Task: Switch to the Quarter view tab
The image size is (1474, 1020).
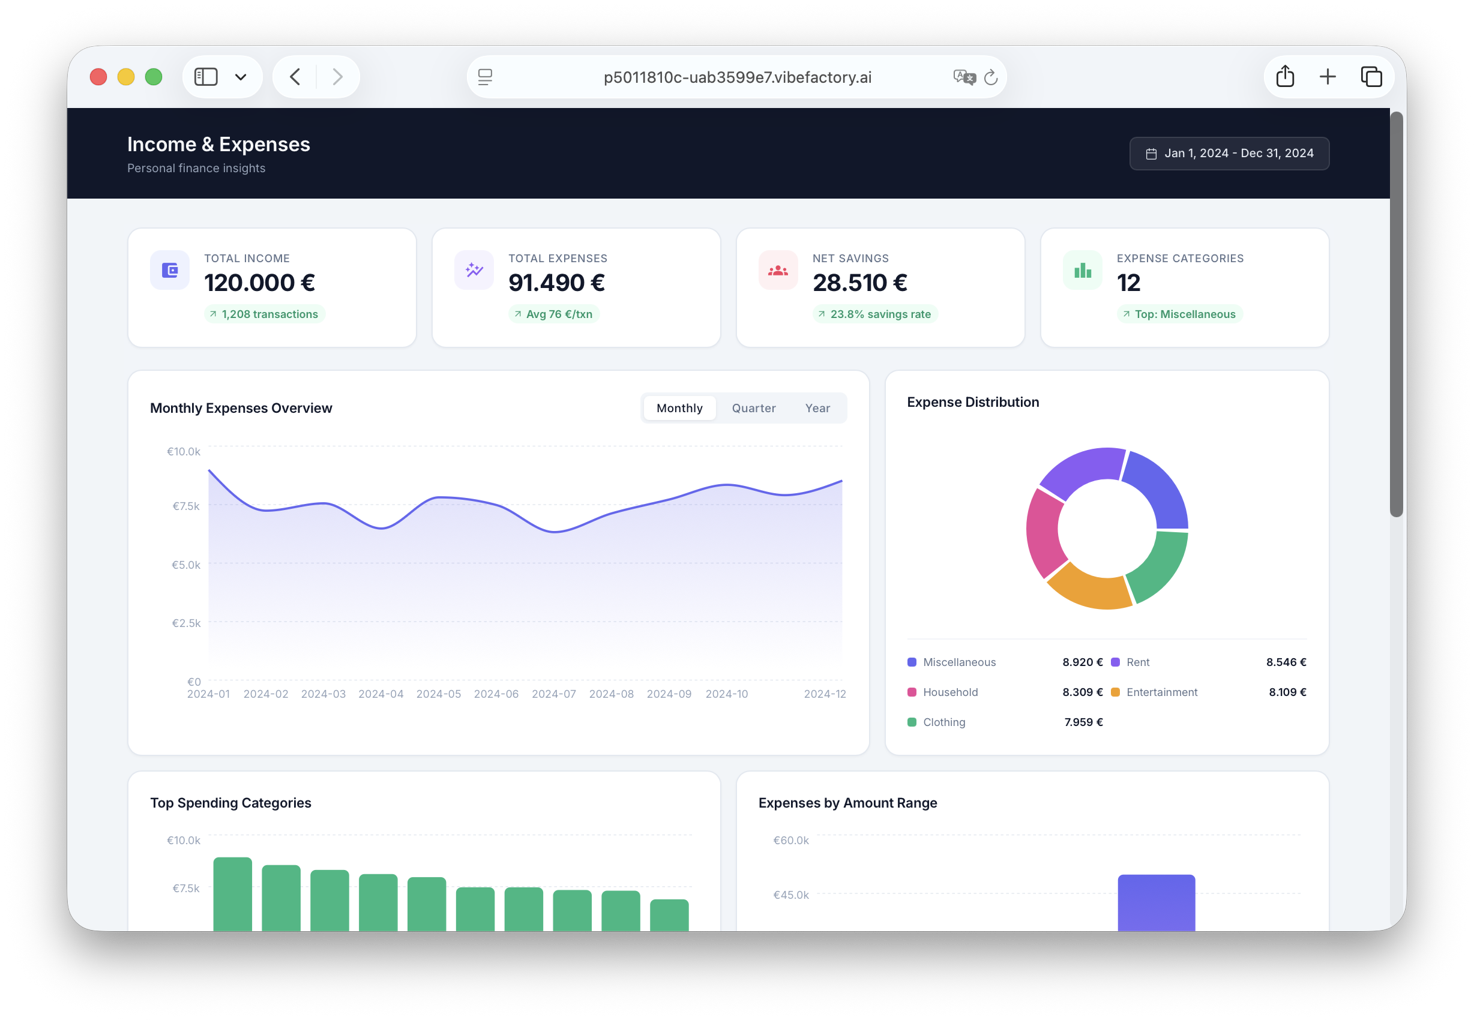Action: pyautogui.click(x=753, y=408)
